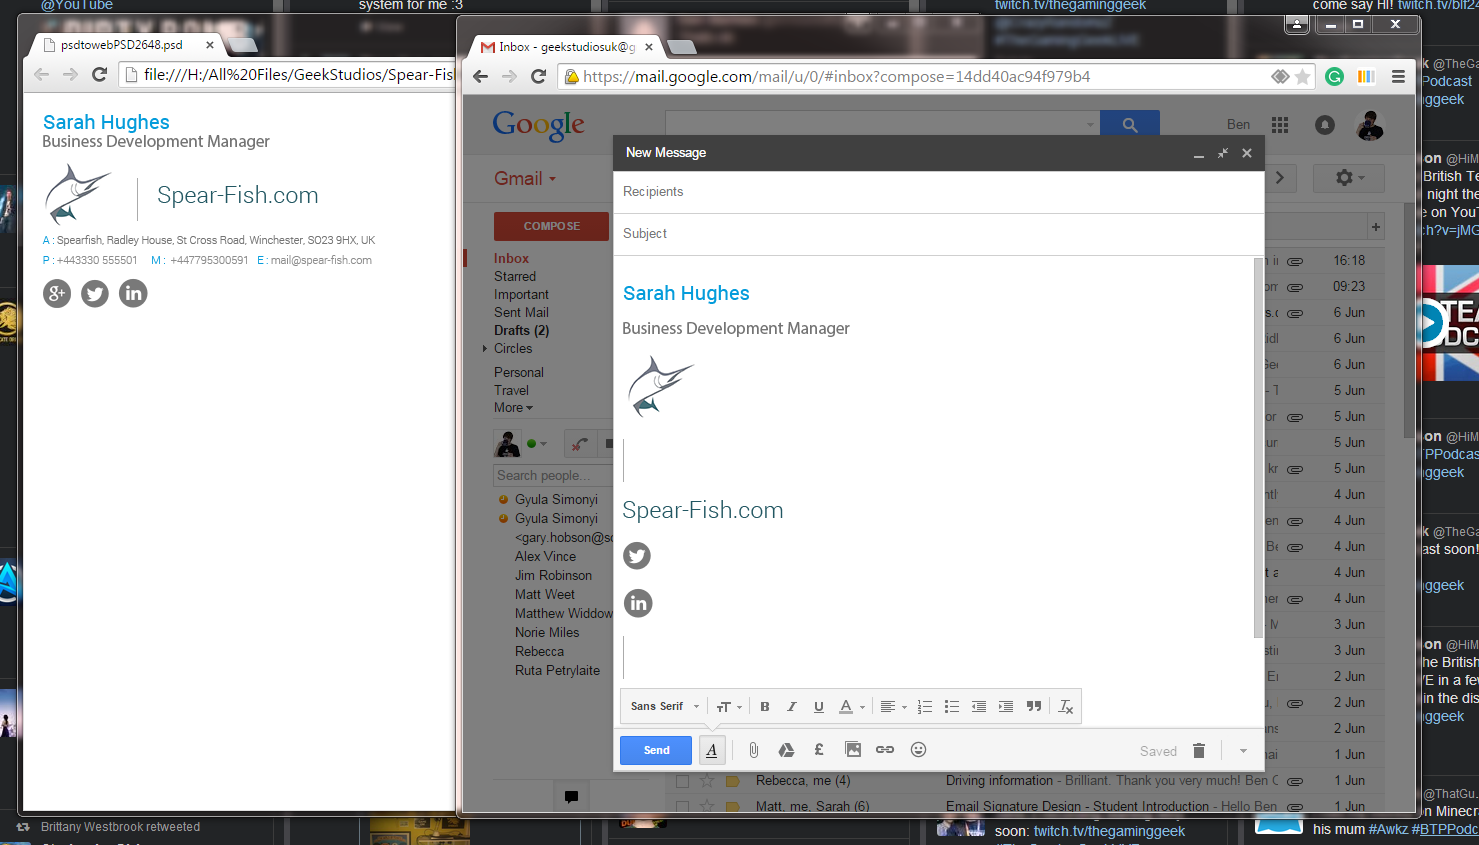Insert photo into message
This screenshot has width=1479, height=845.
click(x=853, y=750)
